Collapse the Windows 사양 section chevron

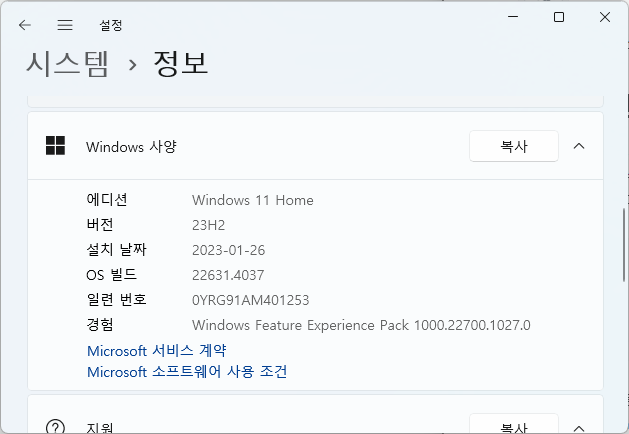point(579,146)
